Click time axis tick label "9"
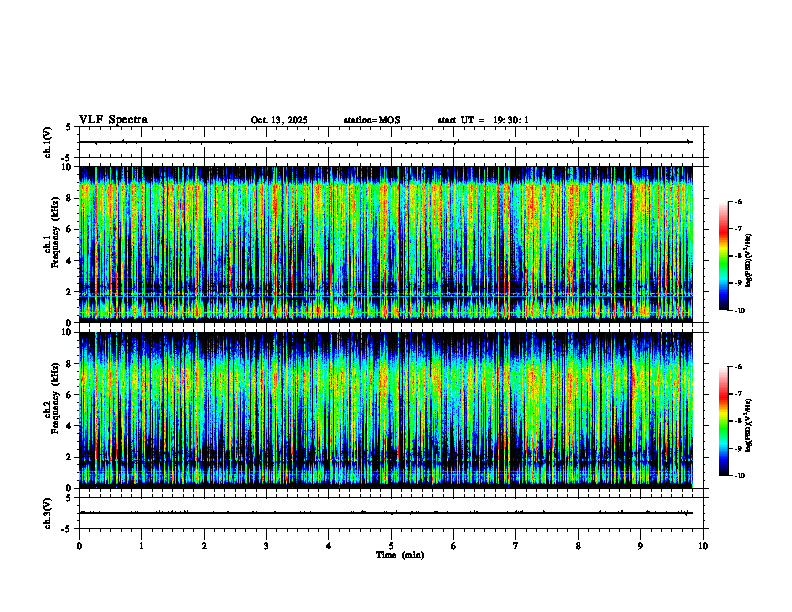Image resolution: width=792 pixels, height=612 pixels. [640, 546]
